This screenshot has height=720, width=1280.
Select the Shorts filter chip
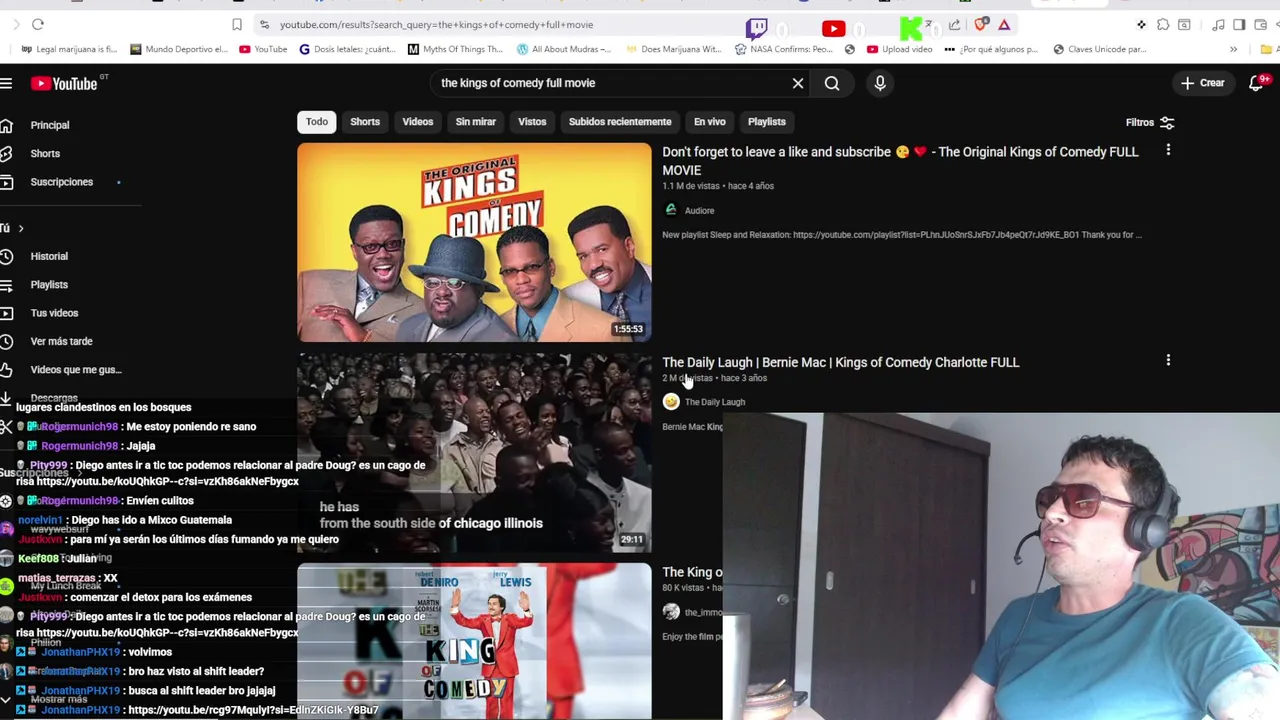point(365,122)
